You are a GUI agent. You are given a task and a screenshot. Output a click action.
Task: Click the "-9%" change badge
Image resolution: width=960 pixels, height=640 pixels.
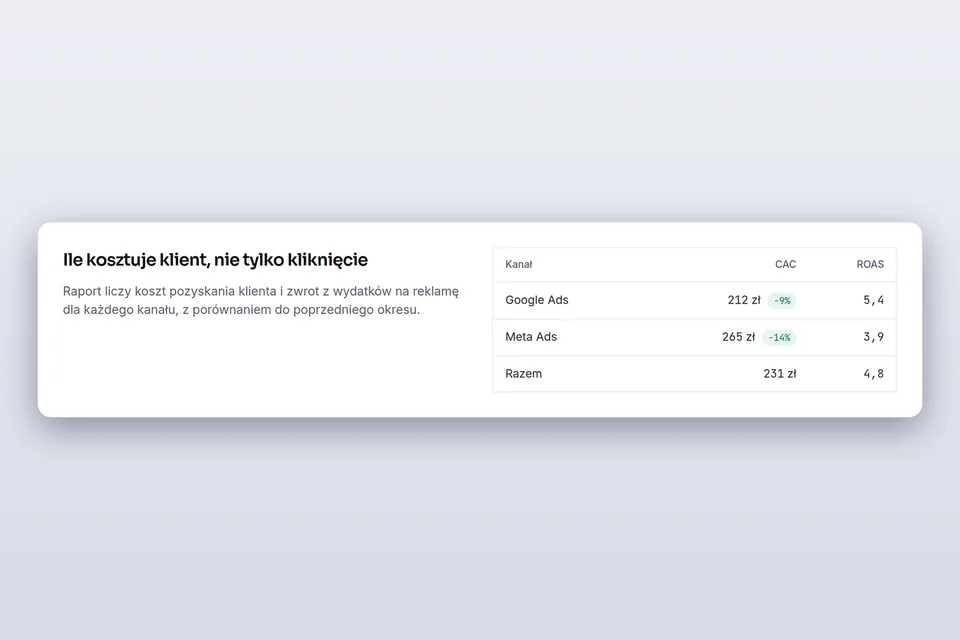[x=782, y=301]
